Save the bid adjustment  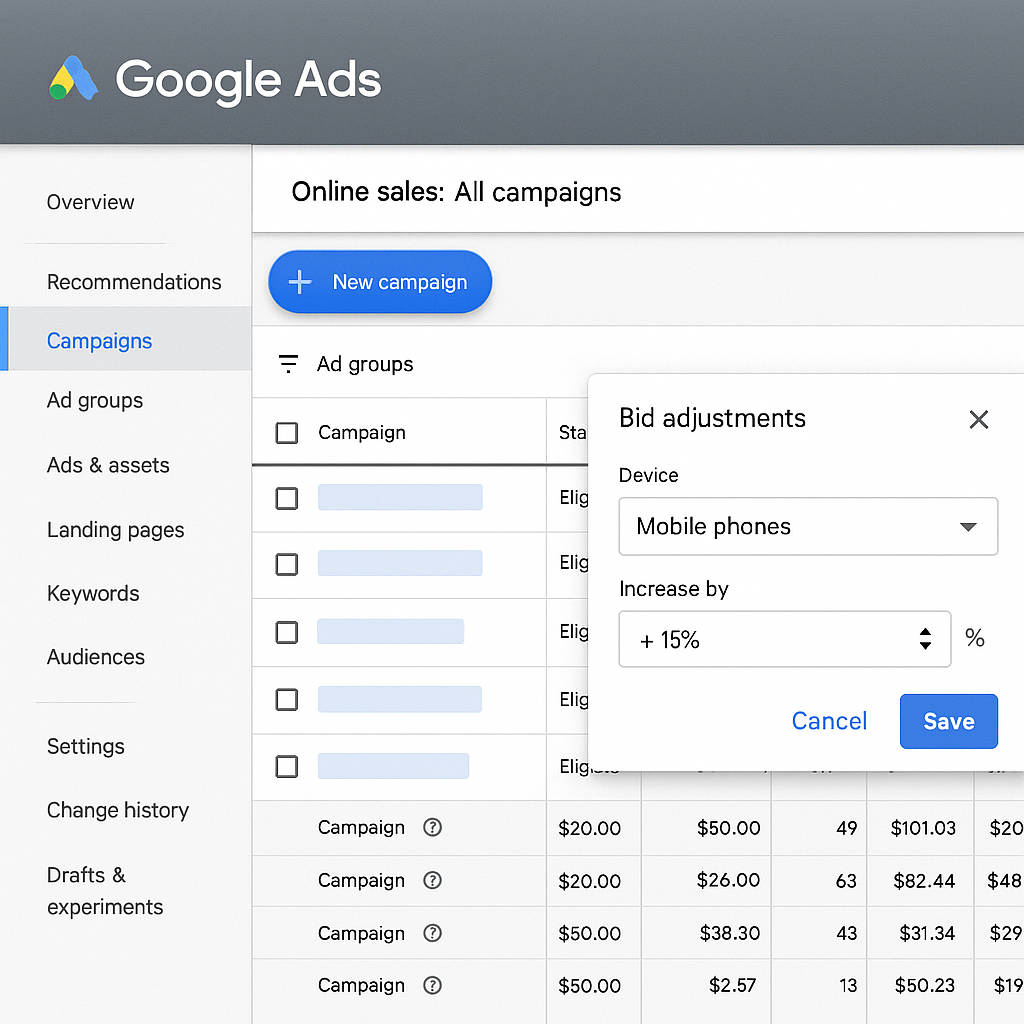(x=948, y=721)
